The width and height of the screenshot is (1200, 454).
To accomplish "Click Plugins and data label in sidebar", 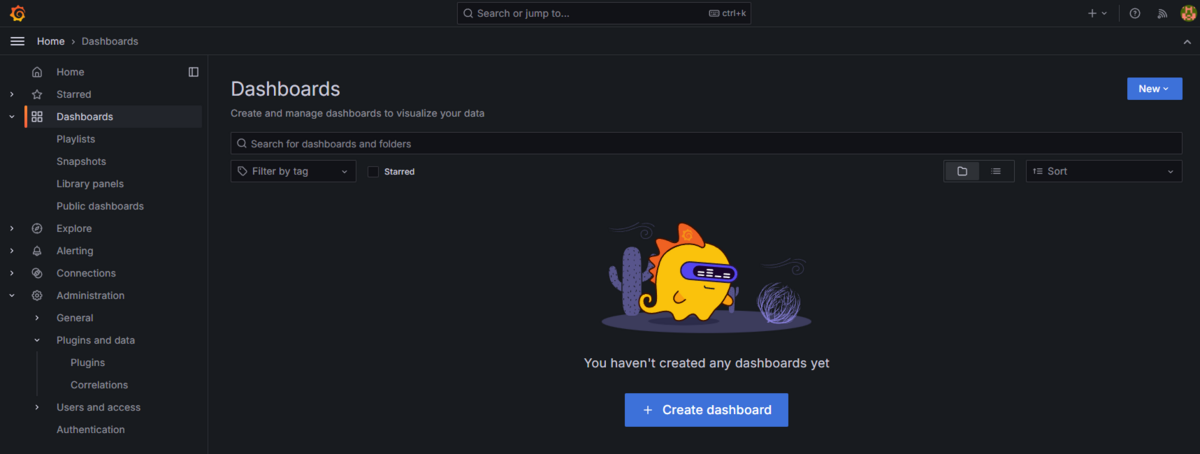I will pyautogui.click(x=95, y=340).
